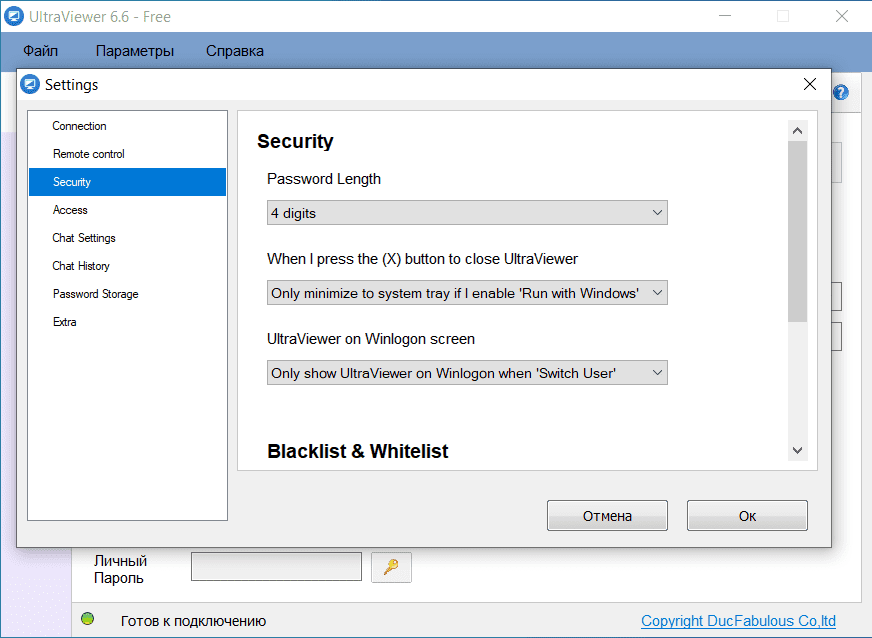
Task: Click the settings panel vertical scrollbar thumb
Action: tap(797, 230)
